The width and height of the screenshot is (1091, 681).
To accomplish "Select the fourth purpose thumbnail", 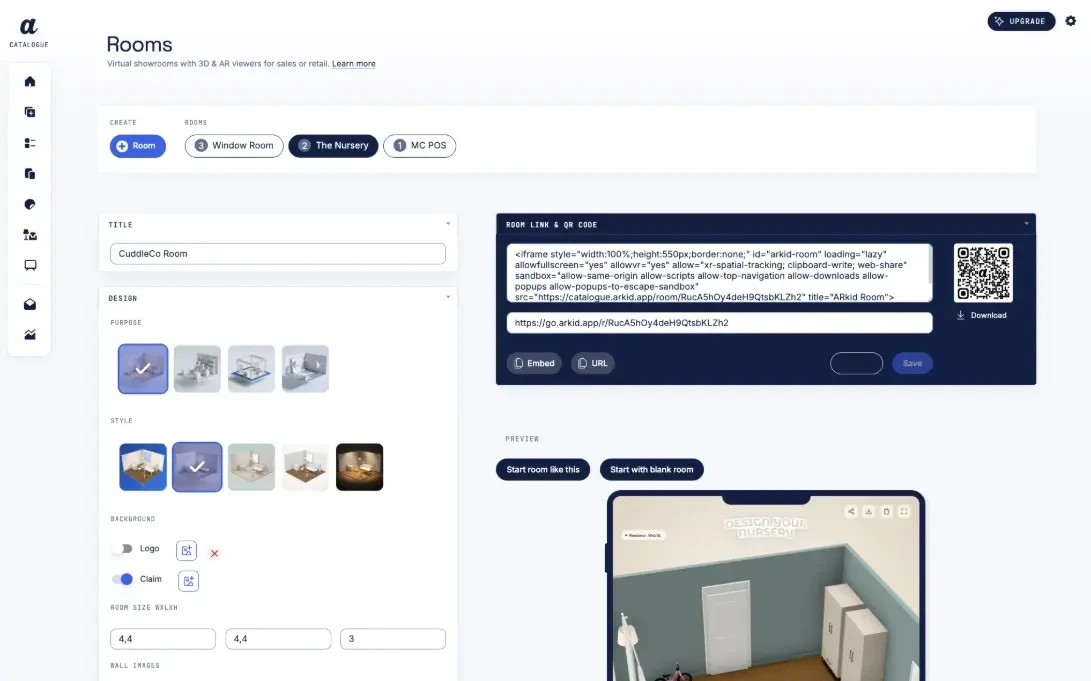I will (x=305, y=369).
